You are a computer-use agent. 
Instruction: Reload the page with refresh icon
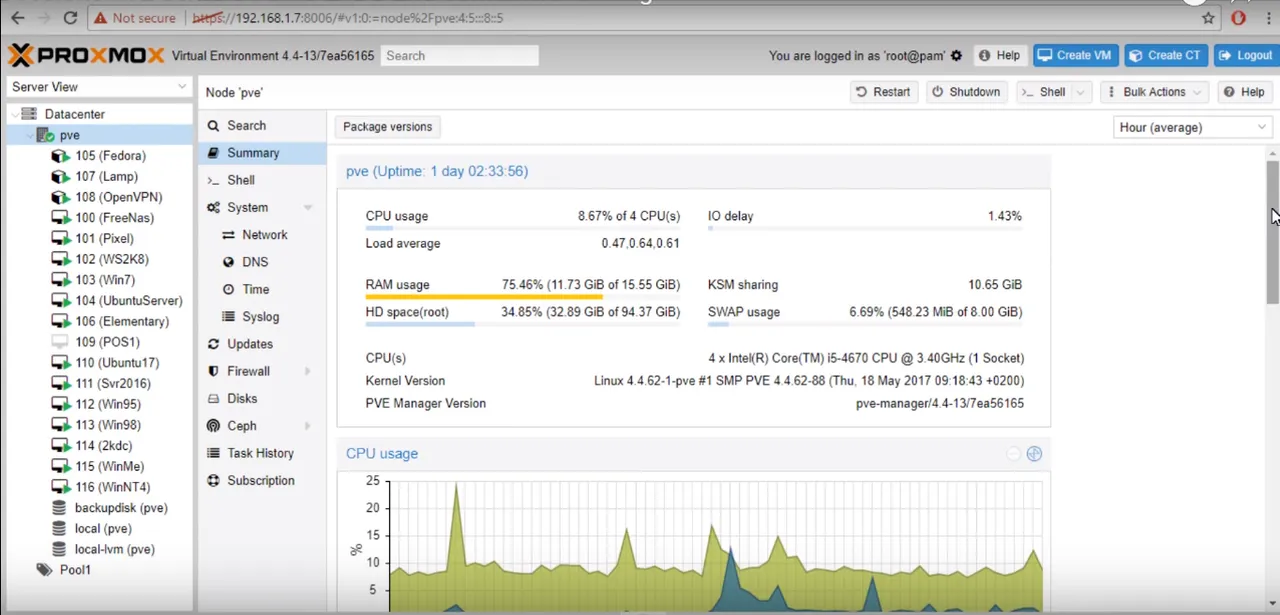point(70,18)
